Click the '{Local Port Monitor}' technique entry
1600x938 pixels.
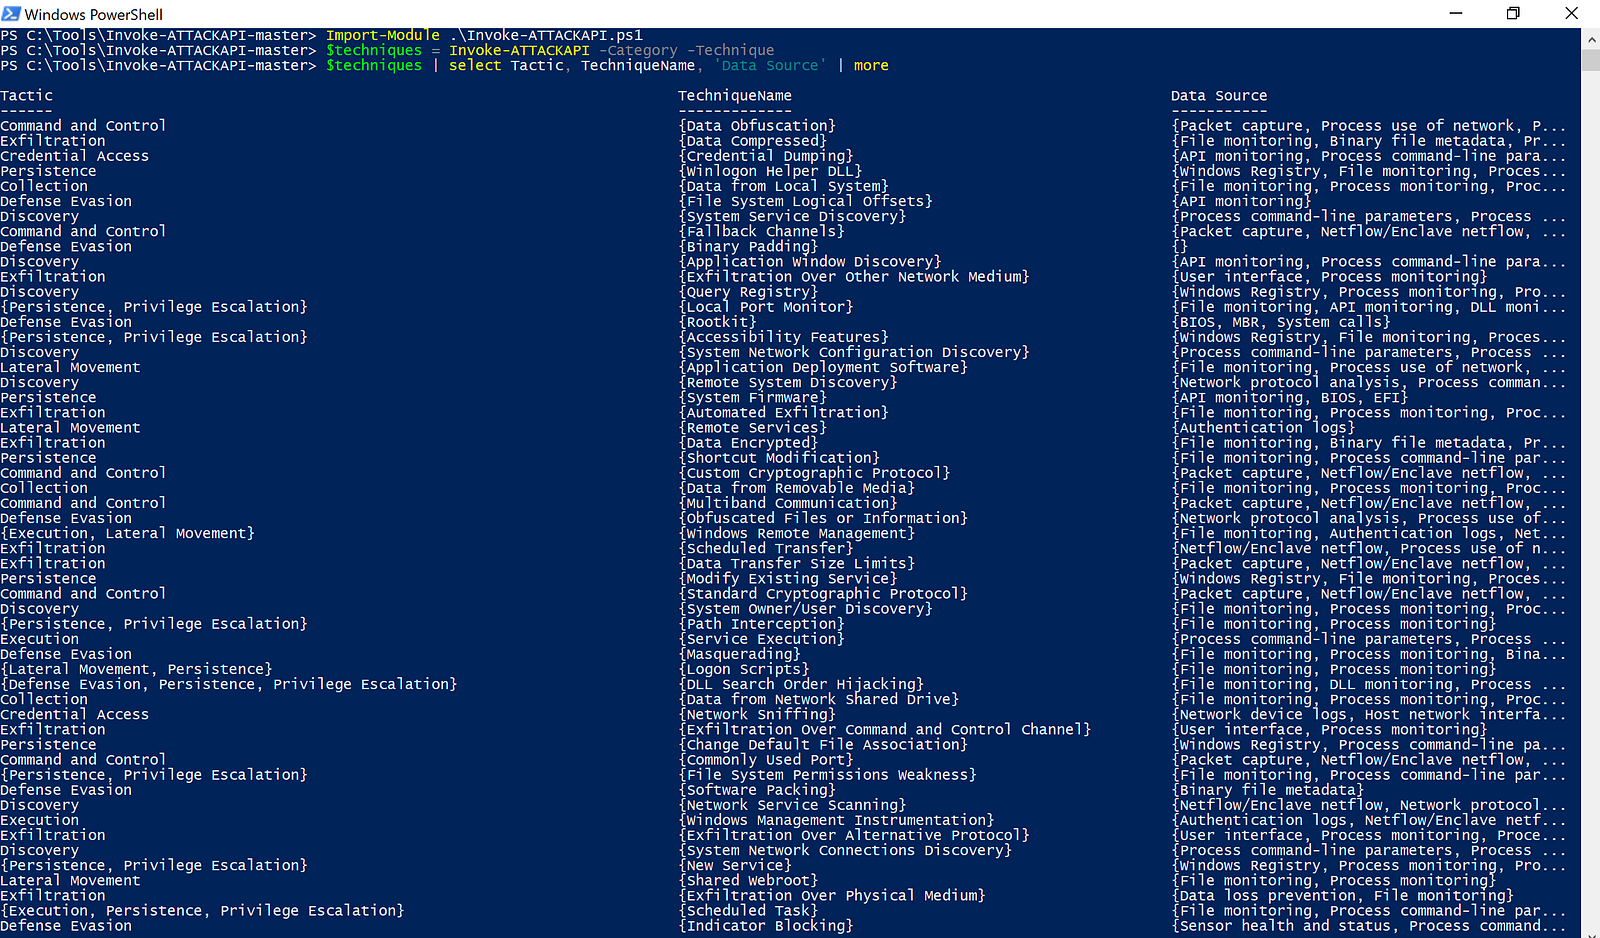pyautogui.click(x=766, y=307)
